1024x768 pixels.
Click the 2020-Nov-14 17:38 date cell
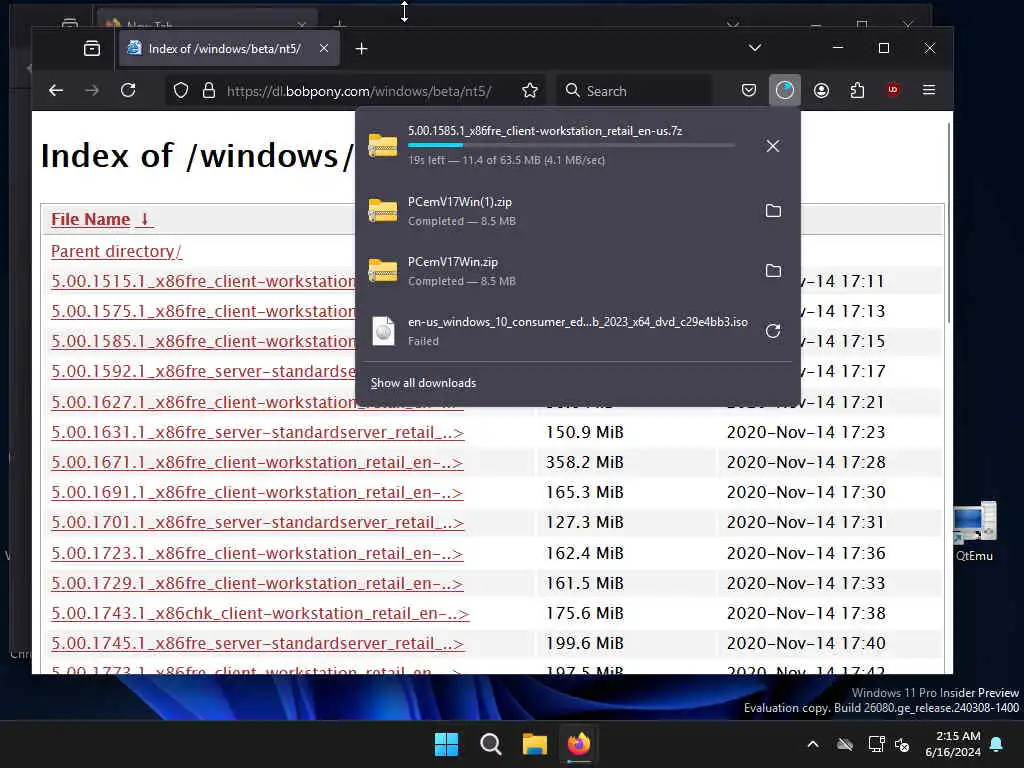[x=806, y=613]
